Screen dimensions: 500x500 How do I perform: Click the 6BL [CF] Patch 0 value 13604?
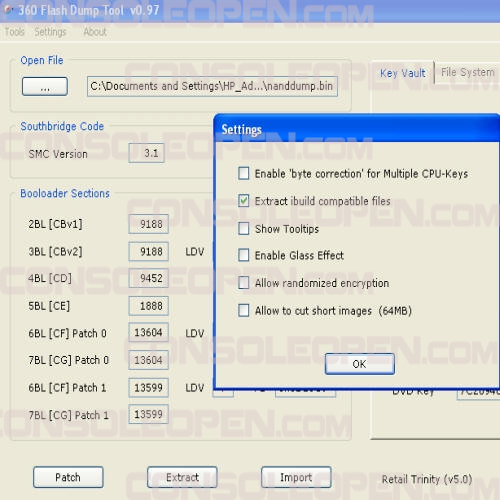[149, 332]
